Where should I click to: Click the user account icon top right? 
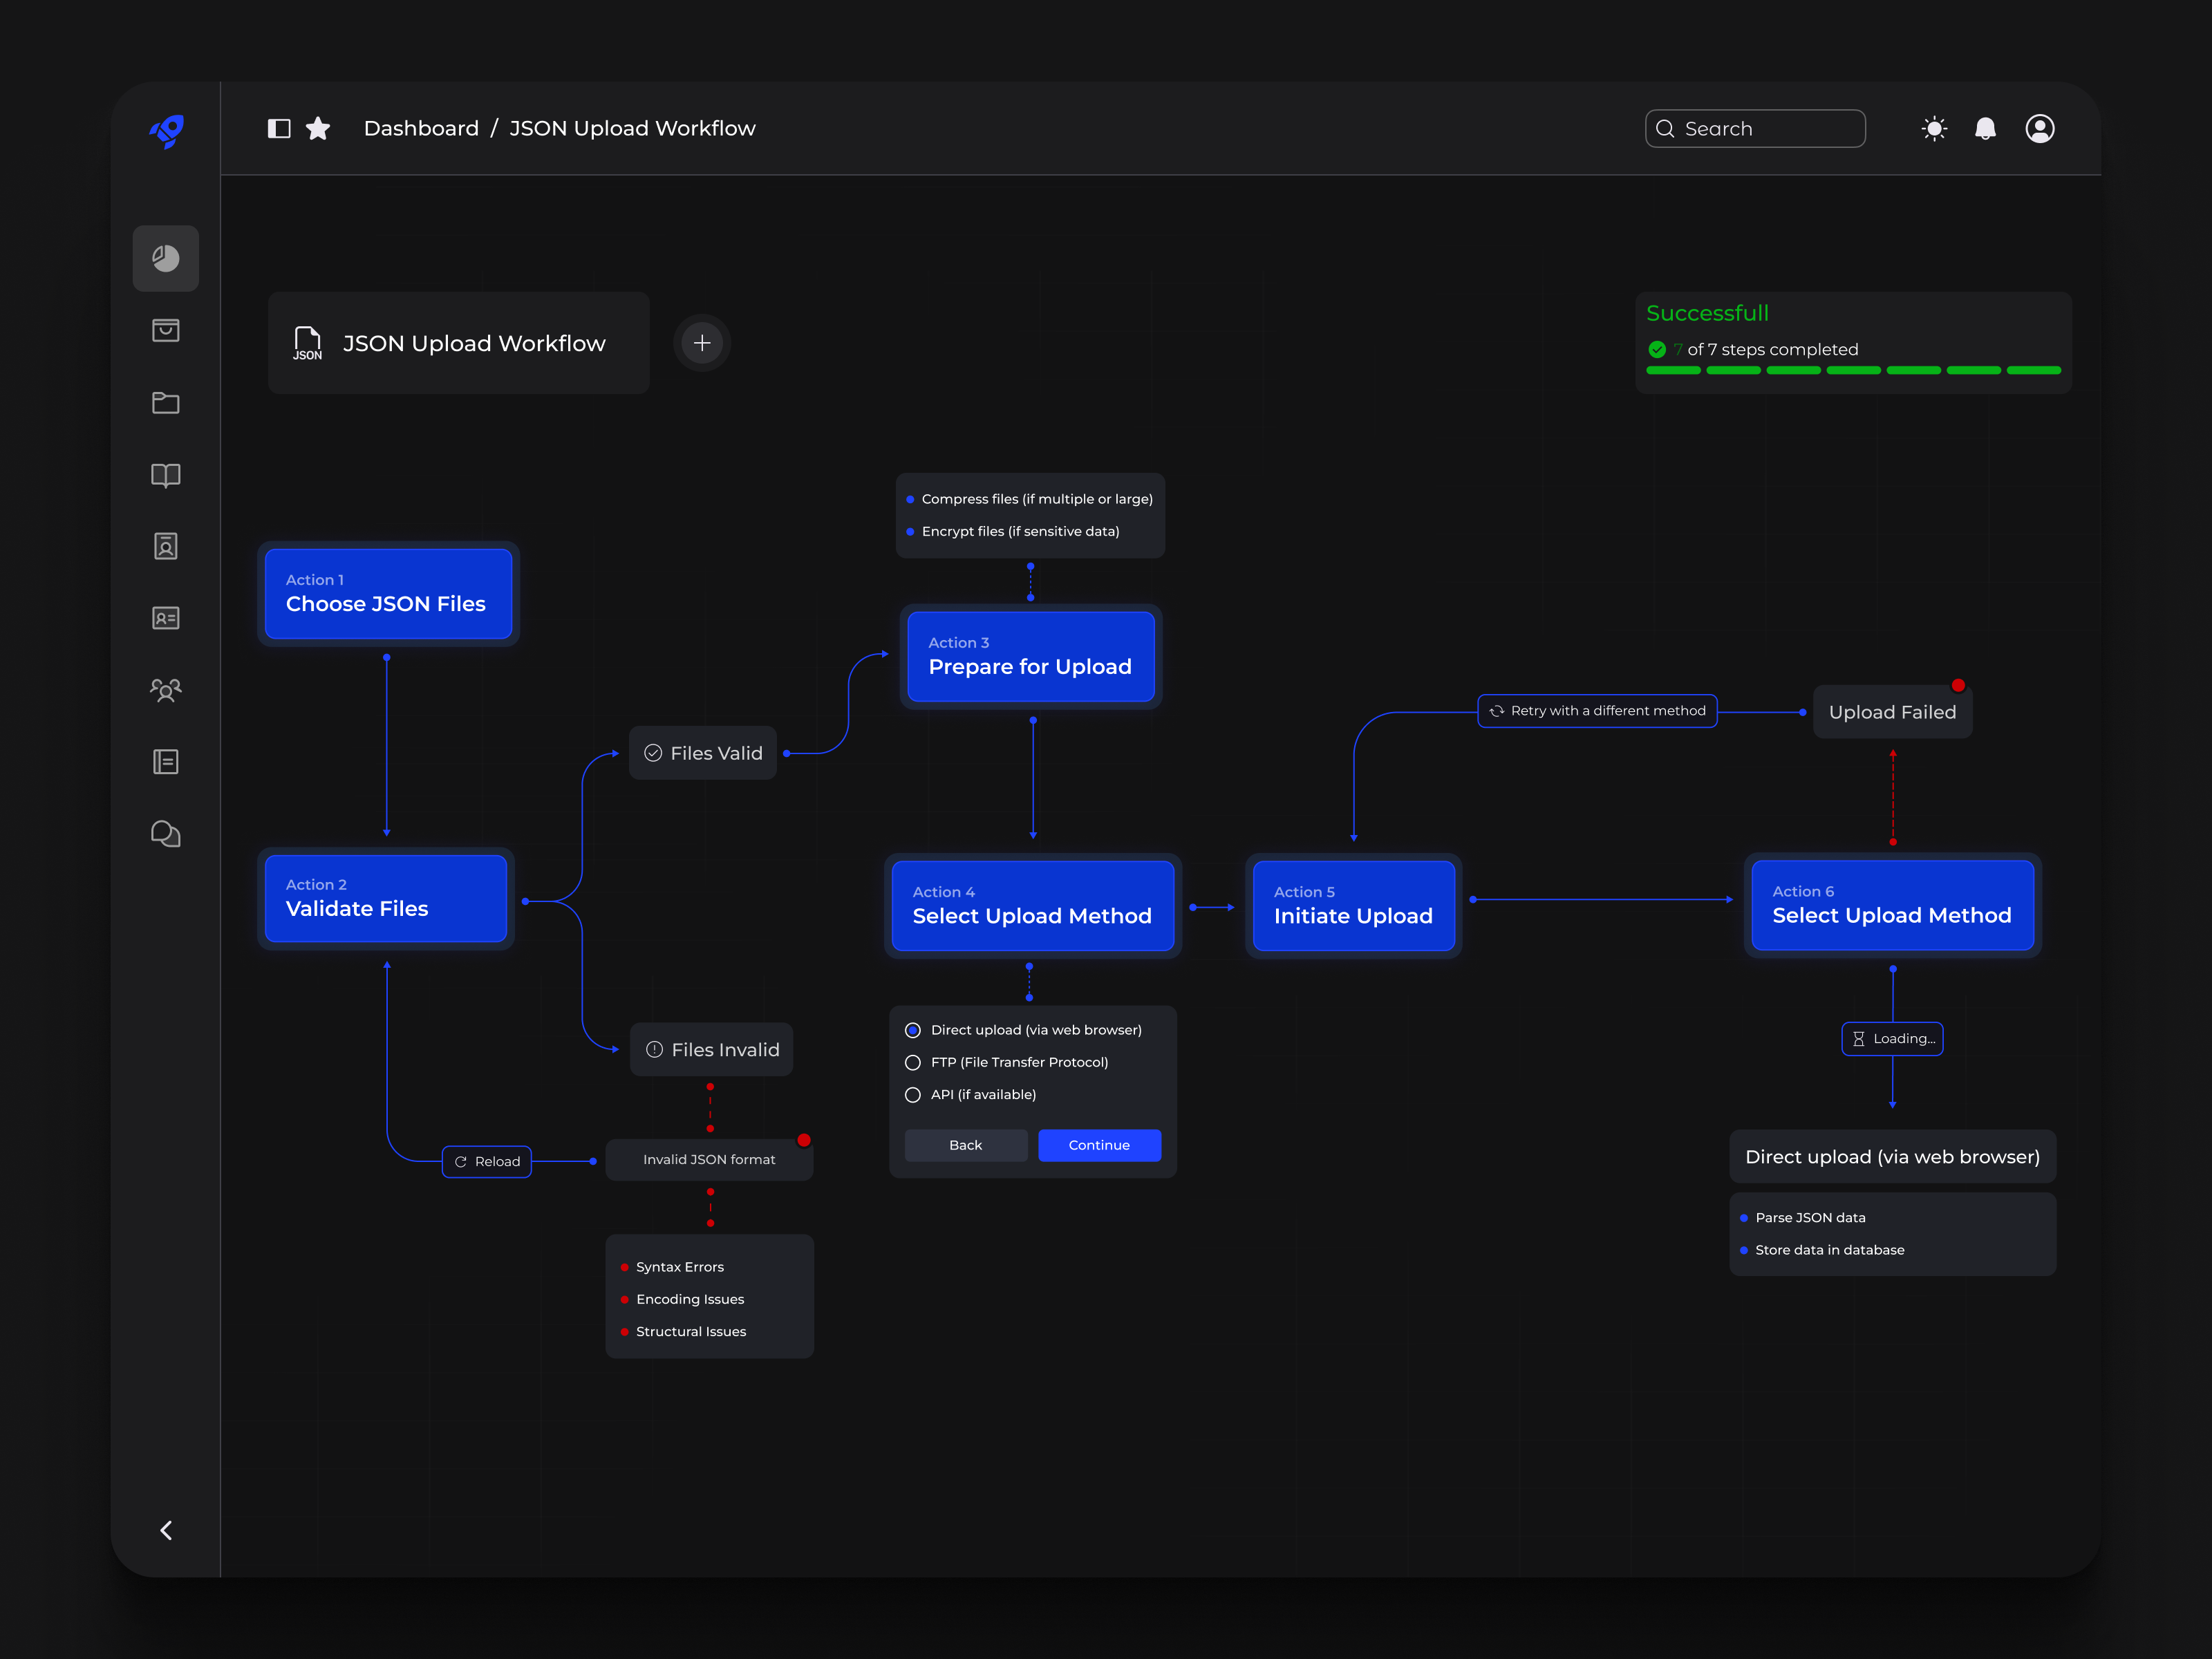(x=2039, y=128)
